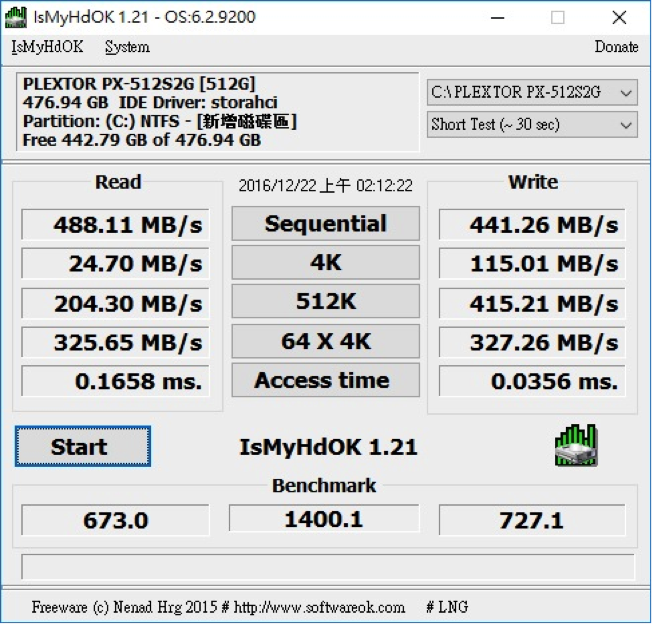Select the 415.21 MB/s 512K write value
The height and width of the screenshot is (624, 652).
pos(532,303)
